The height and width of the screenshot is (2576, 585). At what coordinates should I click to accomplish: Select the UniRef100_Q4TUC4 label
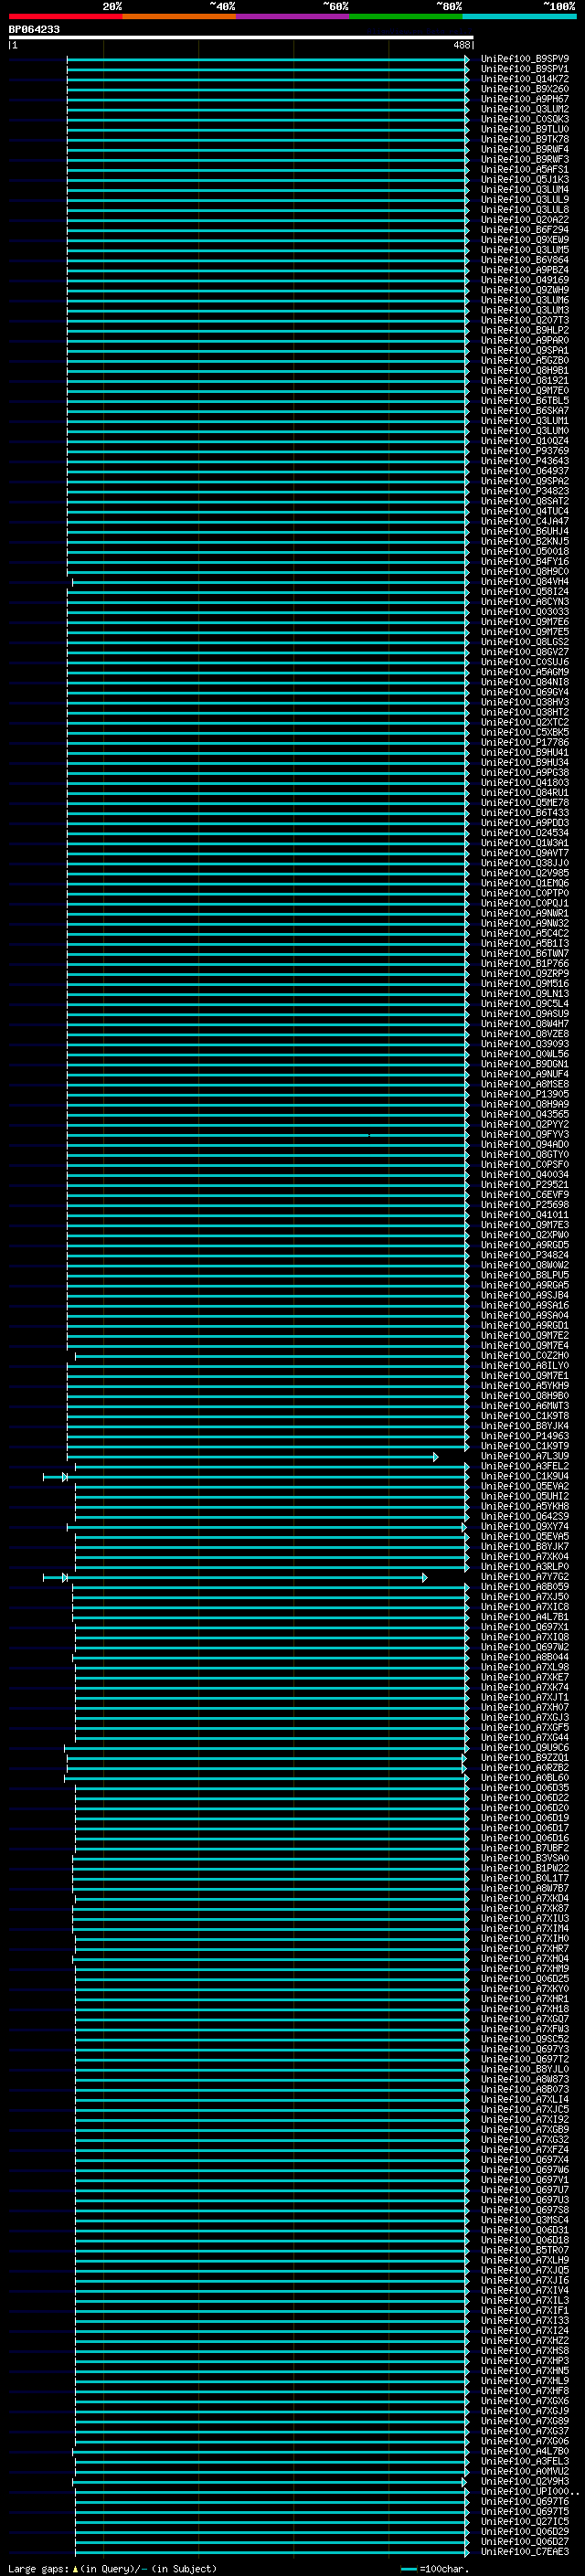[x=525, y=511]
